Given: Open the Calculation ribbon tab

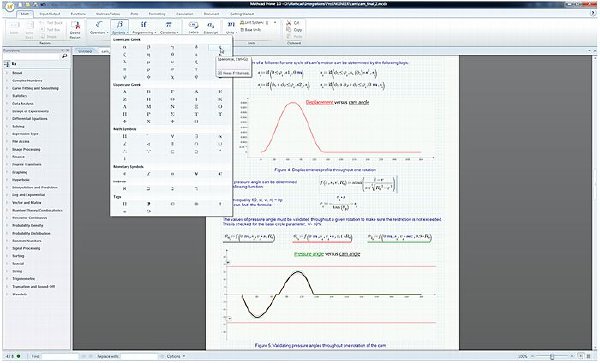Looking at the screenshot, I should [184, 14].
